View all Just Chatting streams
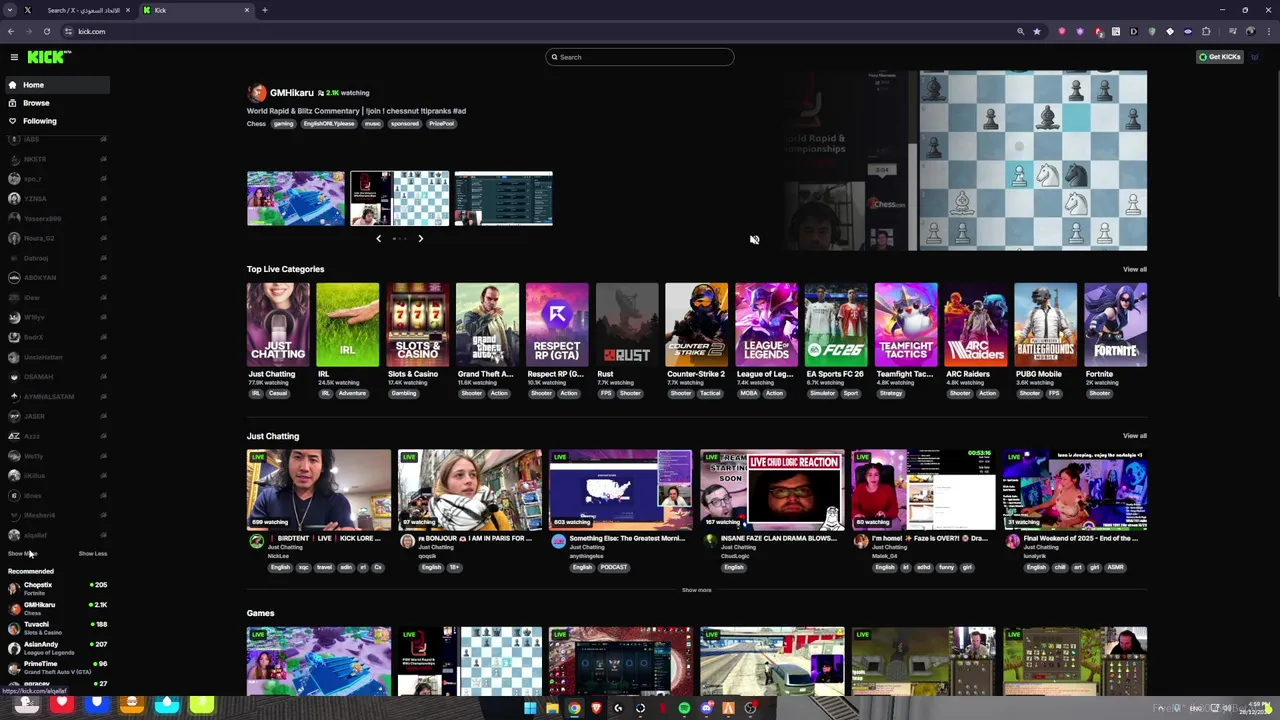Screen dimensions: 1280x720 pyautogui.click(x=1134, y=436)
